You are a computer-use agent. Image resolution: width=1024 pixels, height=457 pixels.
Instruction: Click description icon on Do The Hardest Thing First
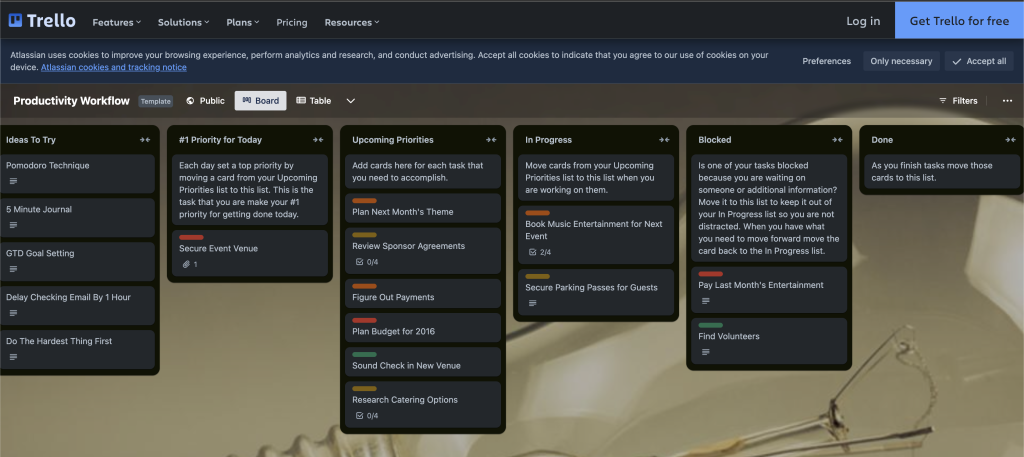pyautogui.click(x=14, y=356)
